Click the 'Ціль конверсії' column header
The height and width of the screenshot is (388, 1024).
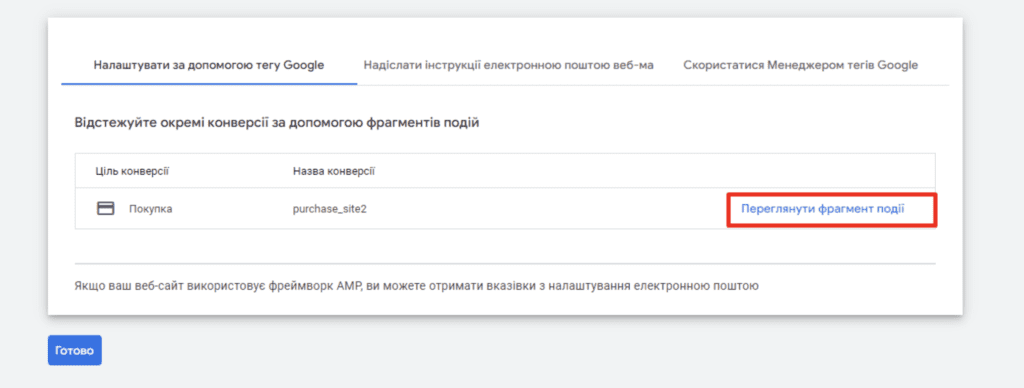click(132, 171)
